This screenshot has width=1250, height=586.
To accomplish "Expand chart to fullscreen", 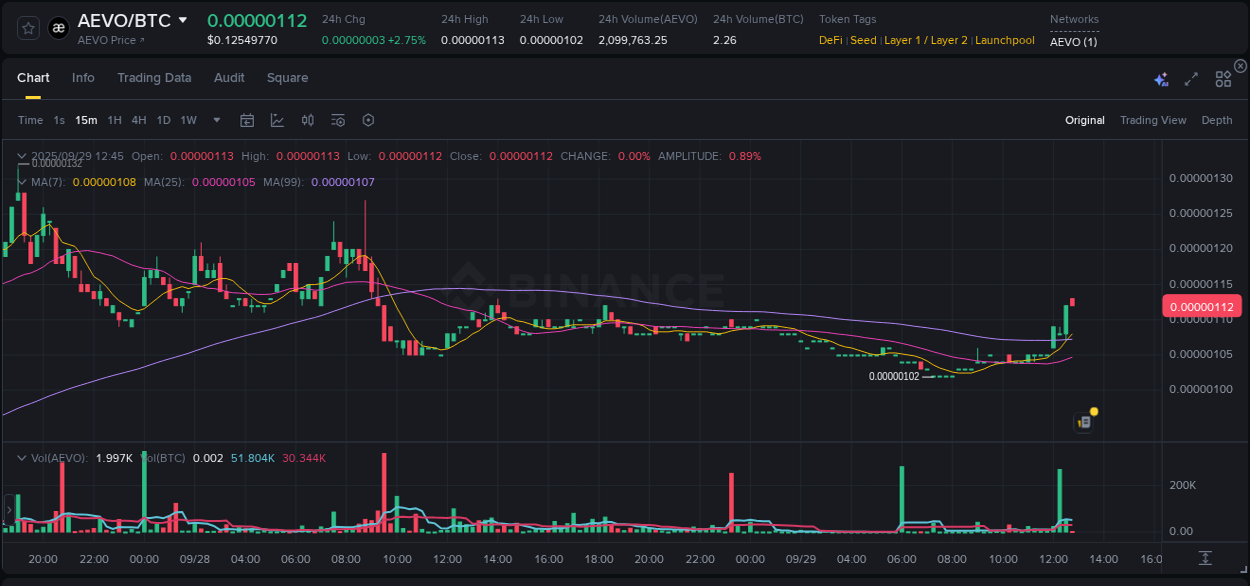I will [1191, 78].
